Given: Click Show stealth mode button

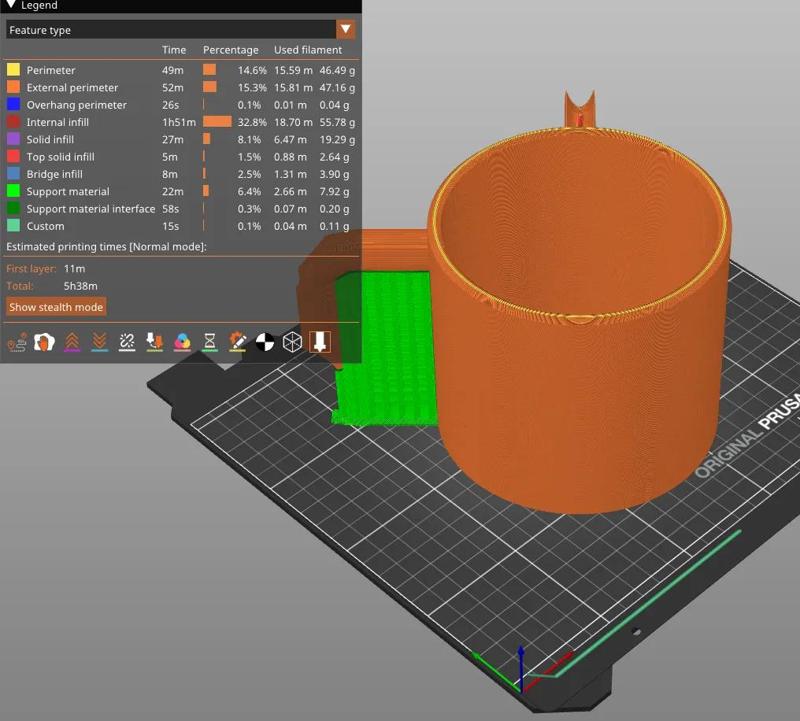Looking at the screenshot, I should [56, 307].
